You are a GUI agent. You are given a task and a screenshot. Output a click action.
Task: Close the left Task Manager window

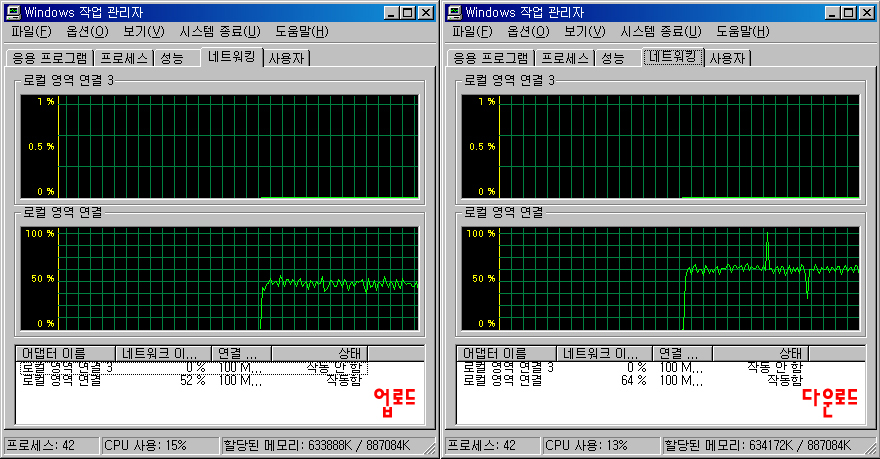pos(426,12)
